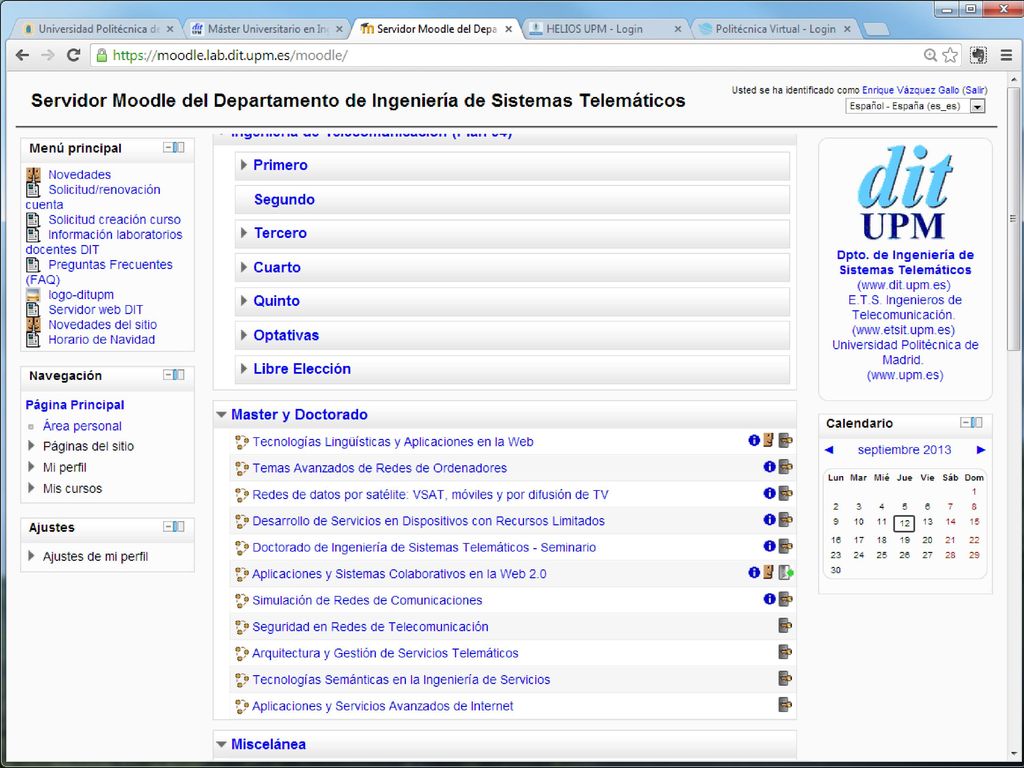The width and height of the screenshot is (1024, 768).
Task: Switch to HELIOS UPM - Login tab
Action: (604, 29)
